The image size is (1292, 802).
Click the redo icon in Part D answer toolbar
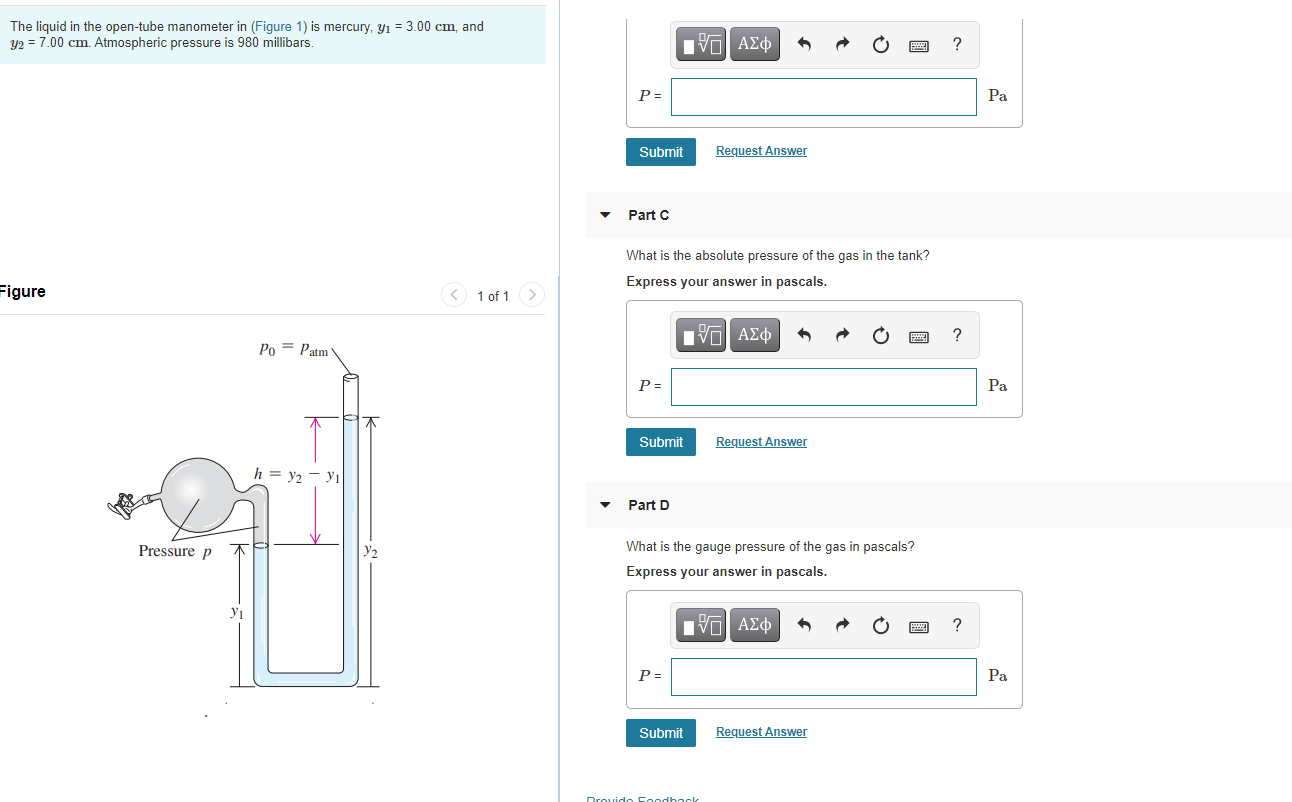pyautogui.click(x=842, y=625)
